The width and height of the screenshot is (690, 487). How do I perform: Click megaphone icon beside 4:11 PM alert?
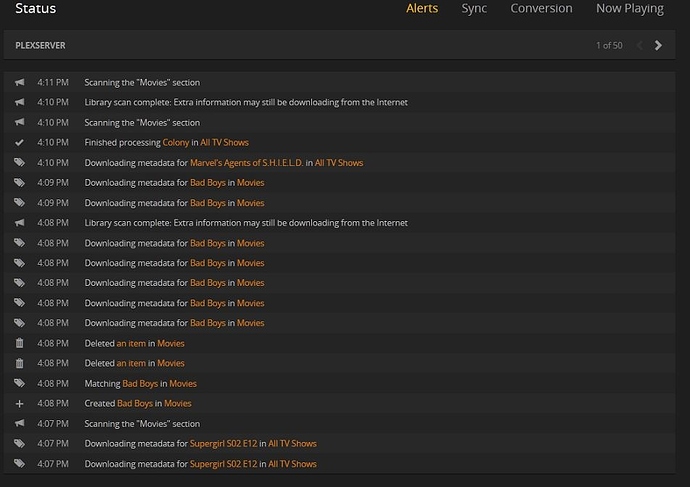click(x=19, y=82)
